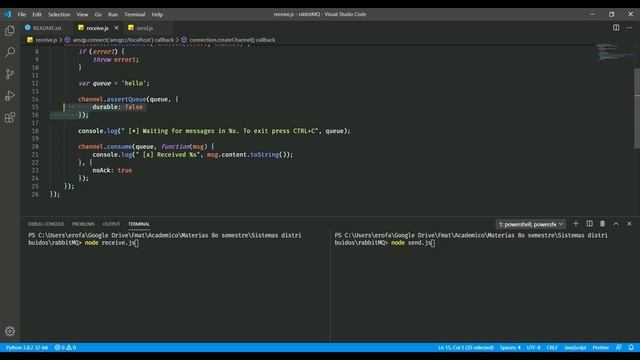640x360 pixels.
Task: Click line number 18 in gutter
Action: click(x=35, y=131)
